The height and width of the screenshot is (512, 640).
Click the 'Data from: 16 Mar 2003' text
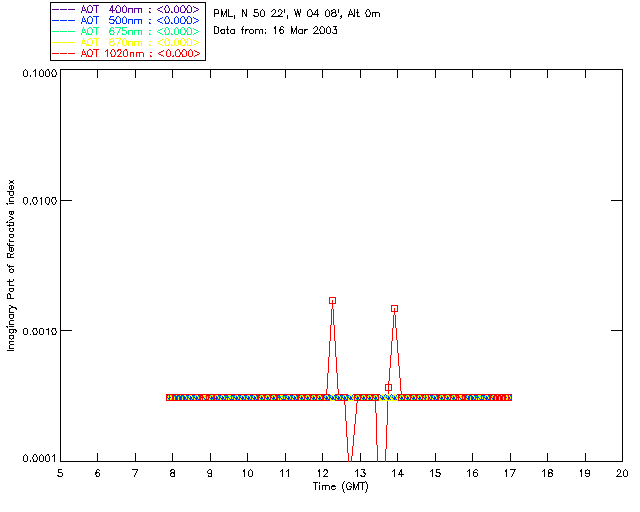click(276, 30)
